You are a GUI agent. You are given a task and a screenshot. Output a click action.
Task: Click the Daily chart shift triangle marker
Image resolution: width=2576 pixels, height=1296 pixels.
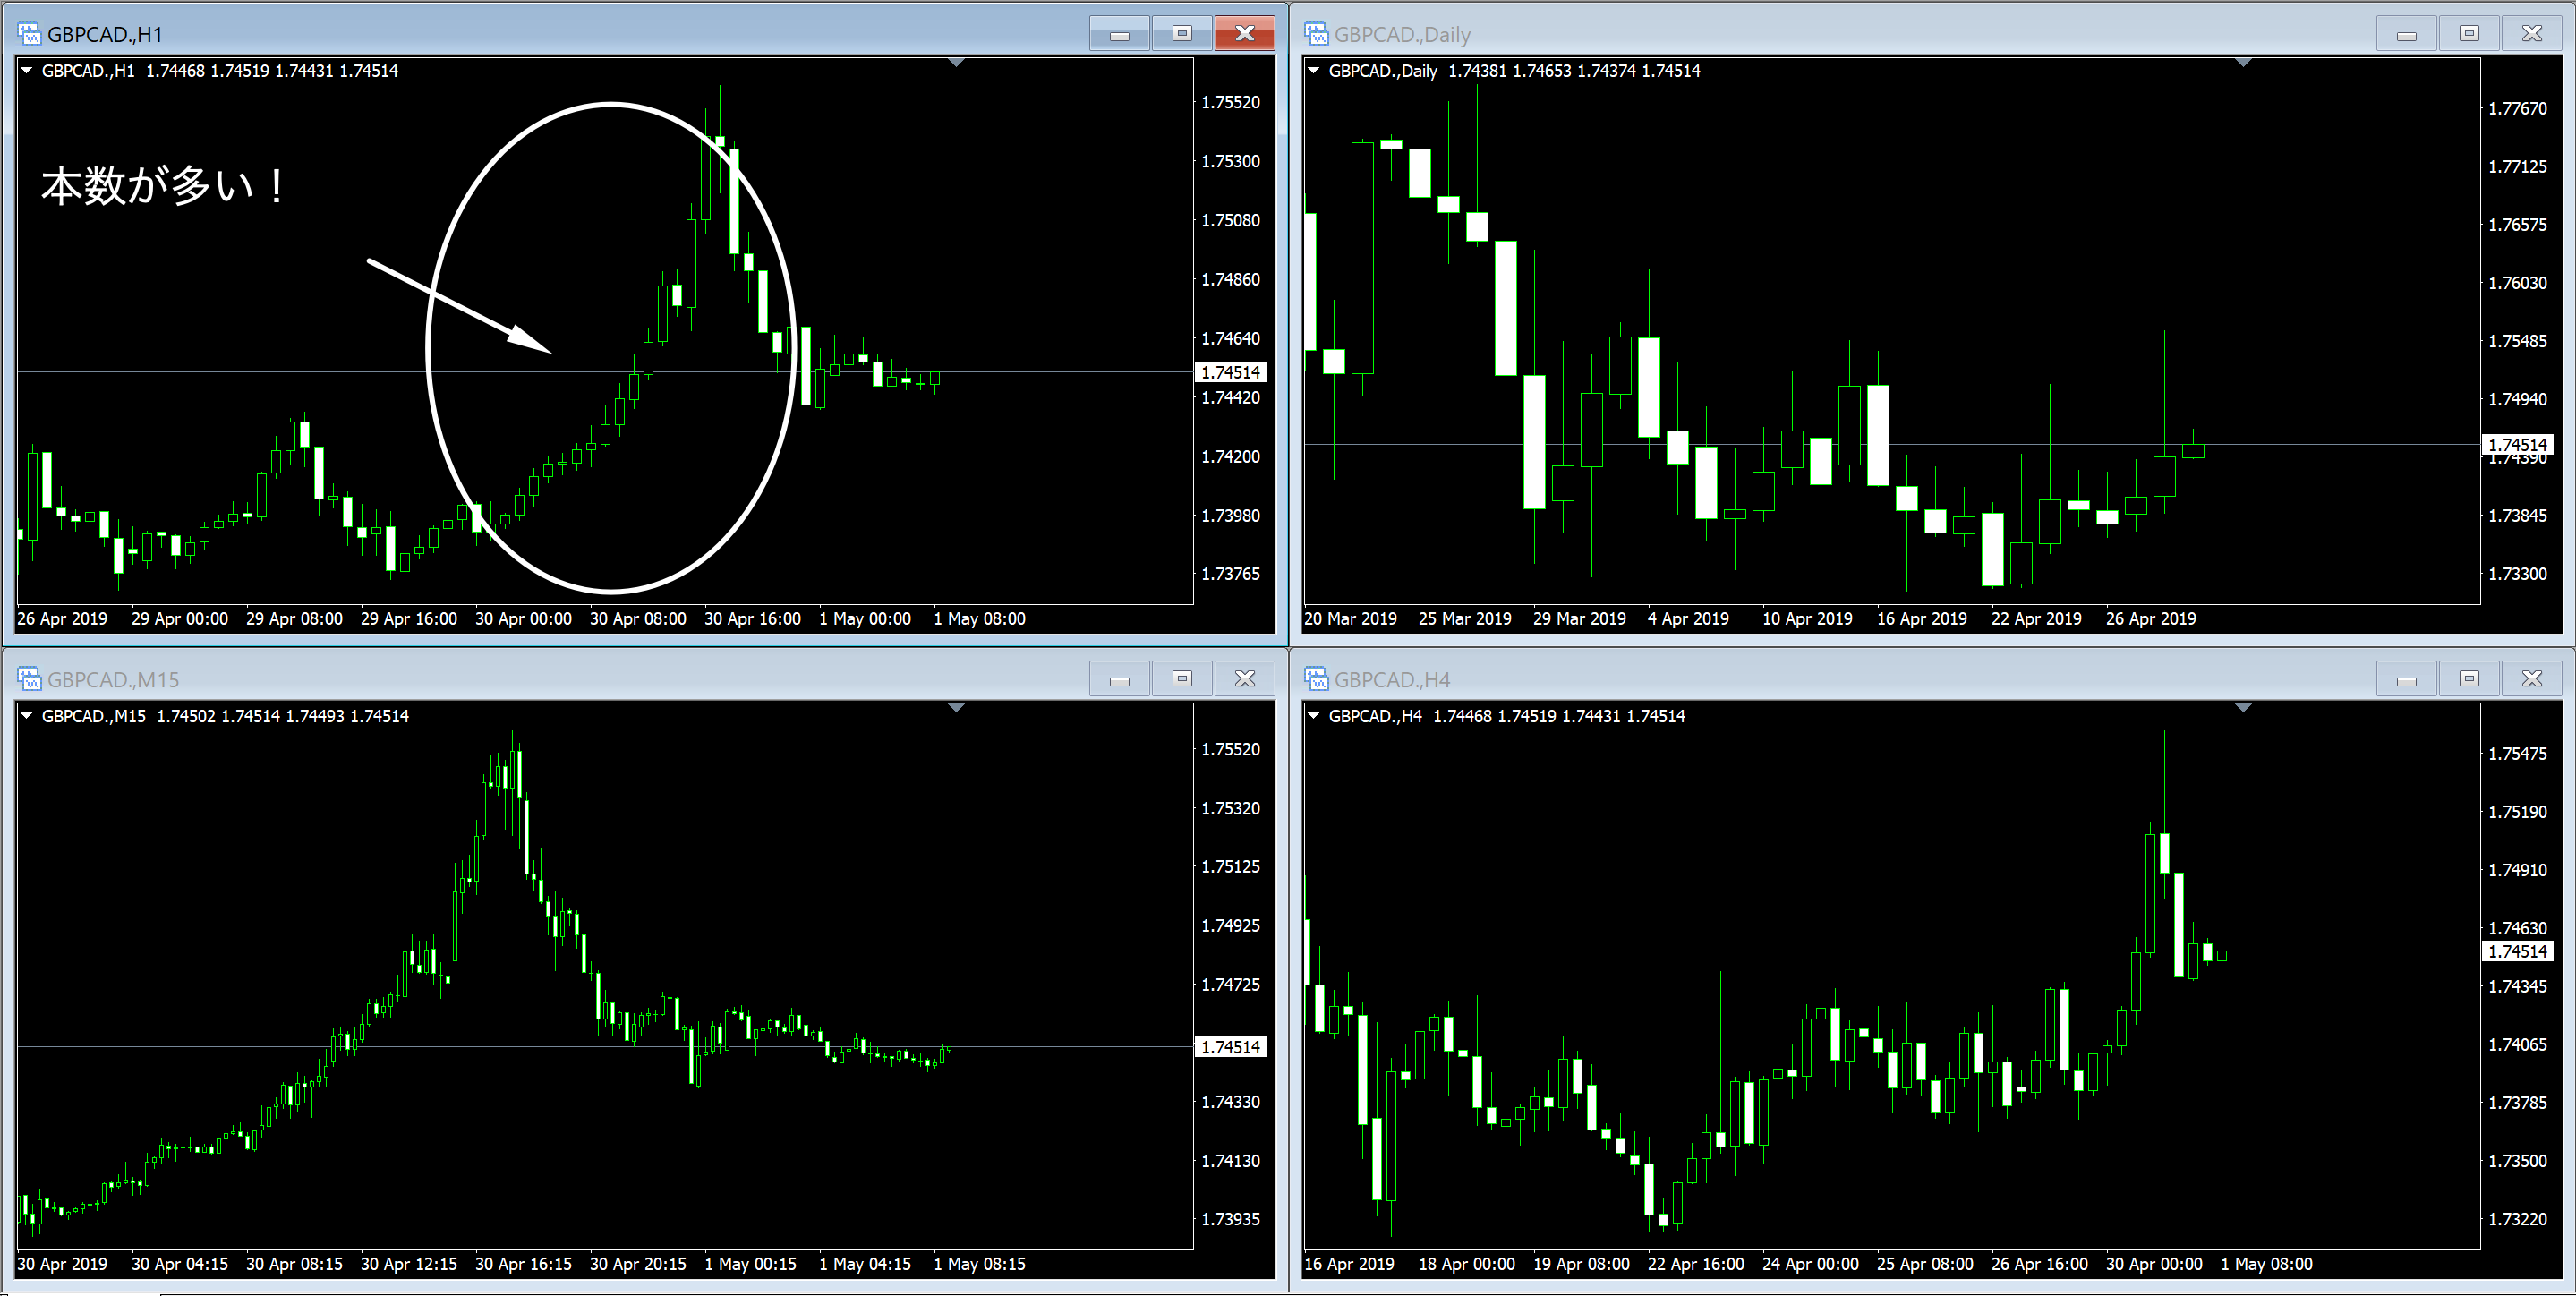click(2243, 63)
